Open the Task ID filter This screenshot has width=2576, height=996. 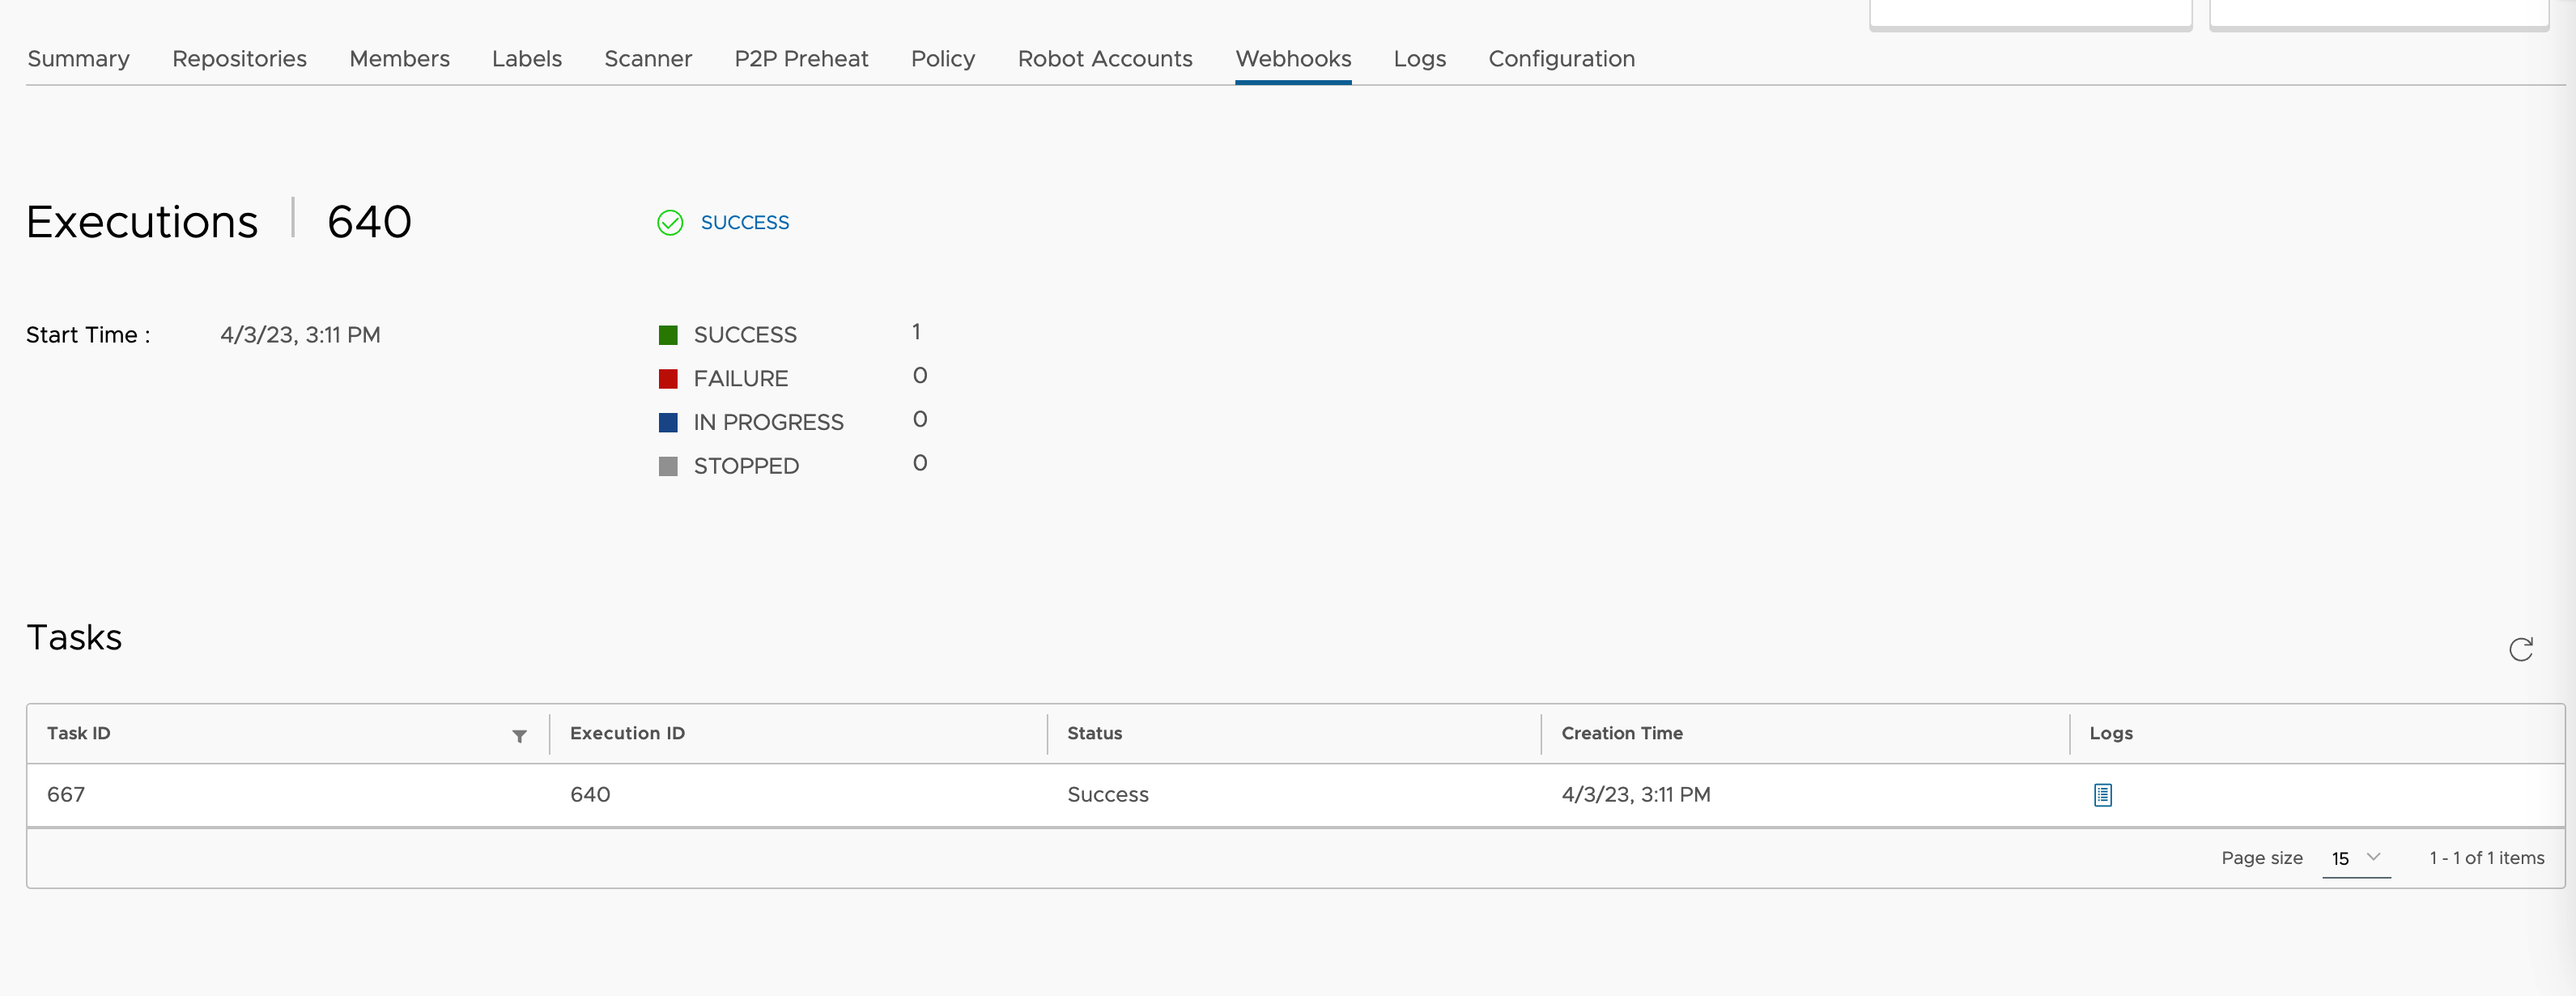coord(519,737)
